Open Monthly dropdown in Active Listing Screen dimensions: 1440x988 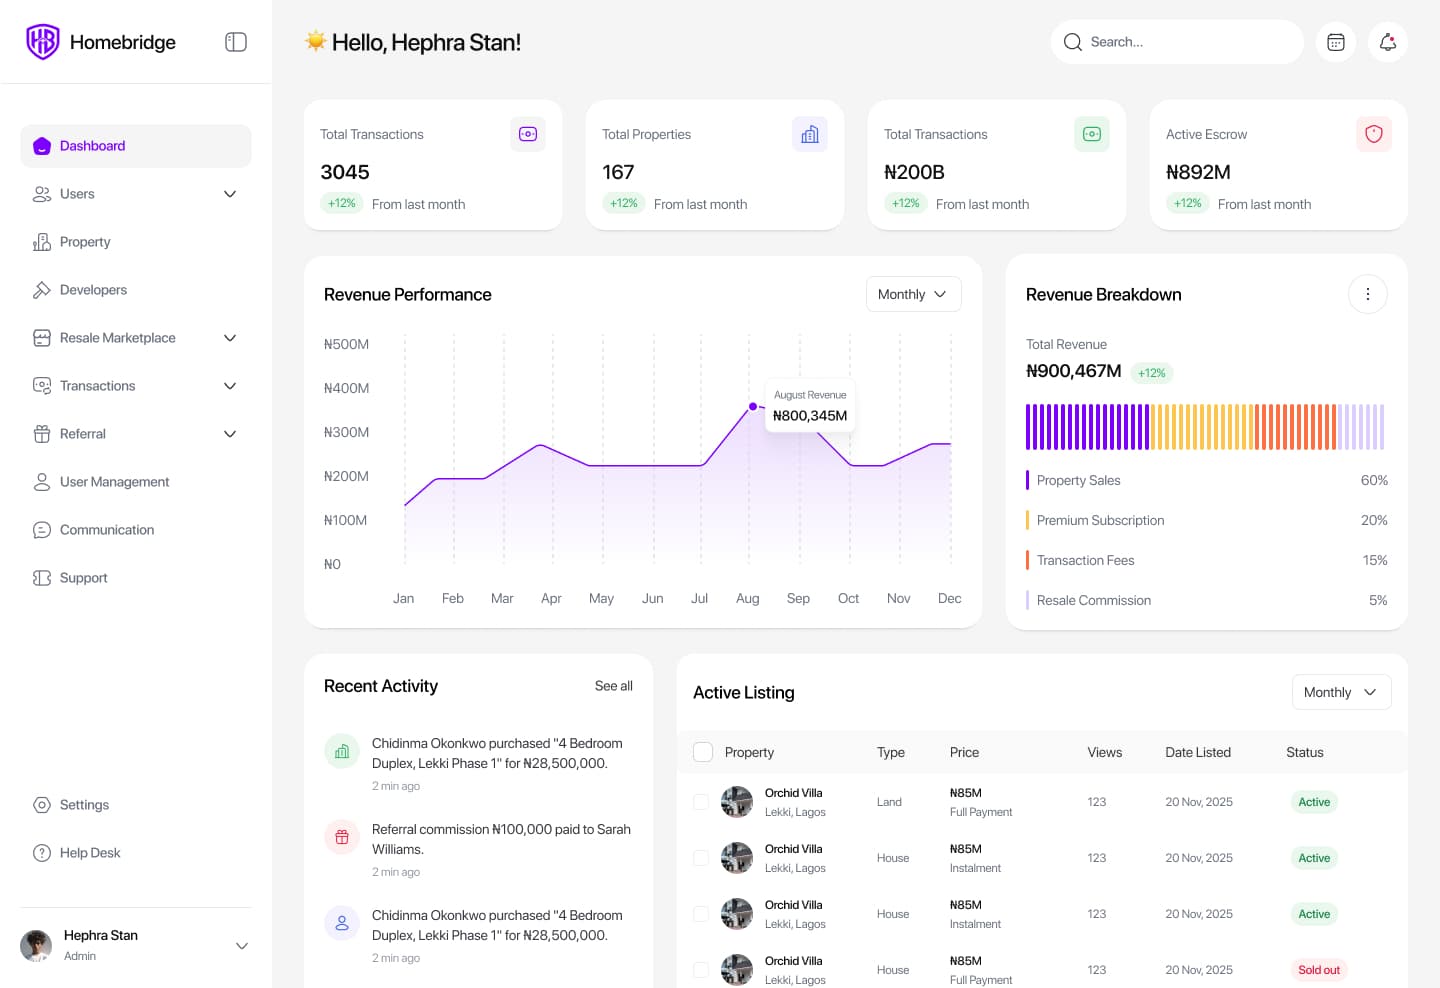click(1342, 692)
